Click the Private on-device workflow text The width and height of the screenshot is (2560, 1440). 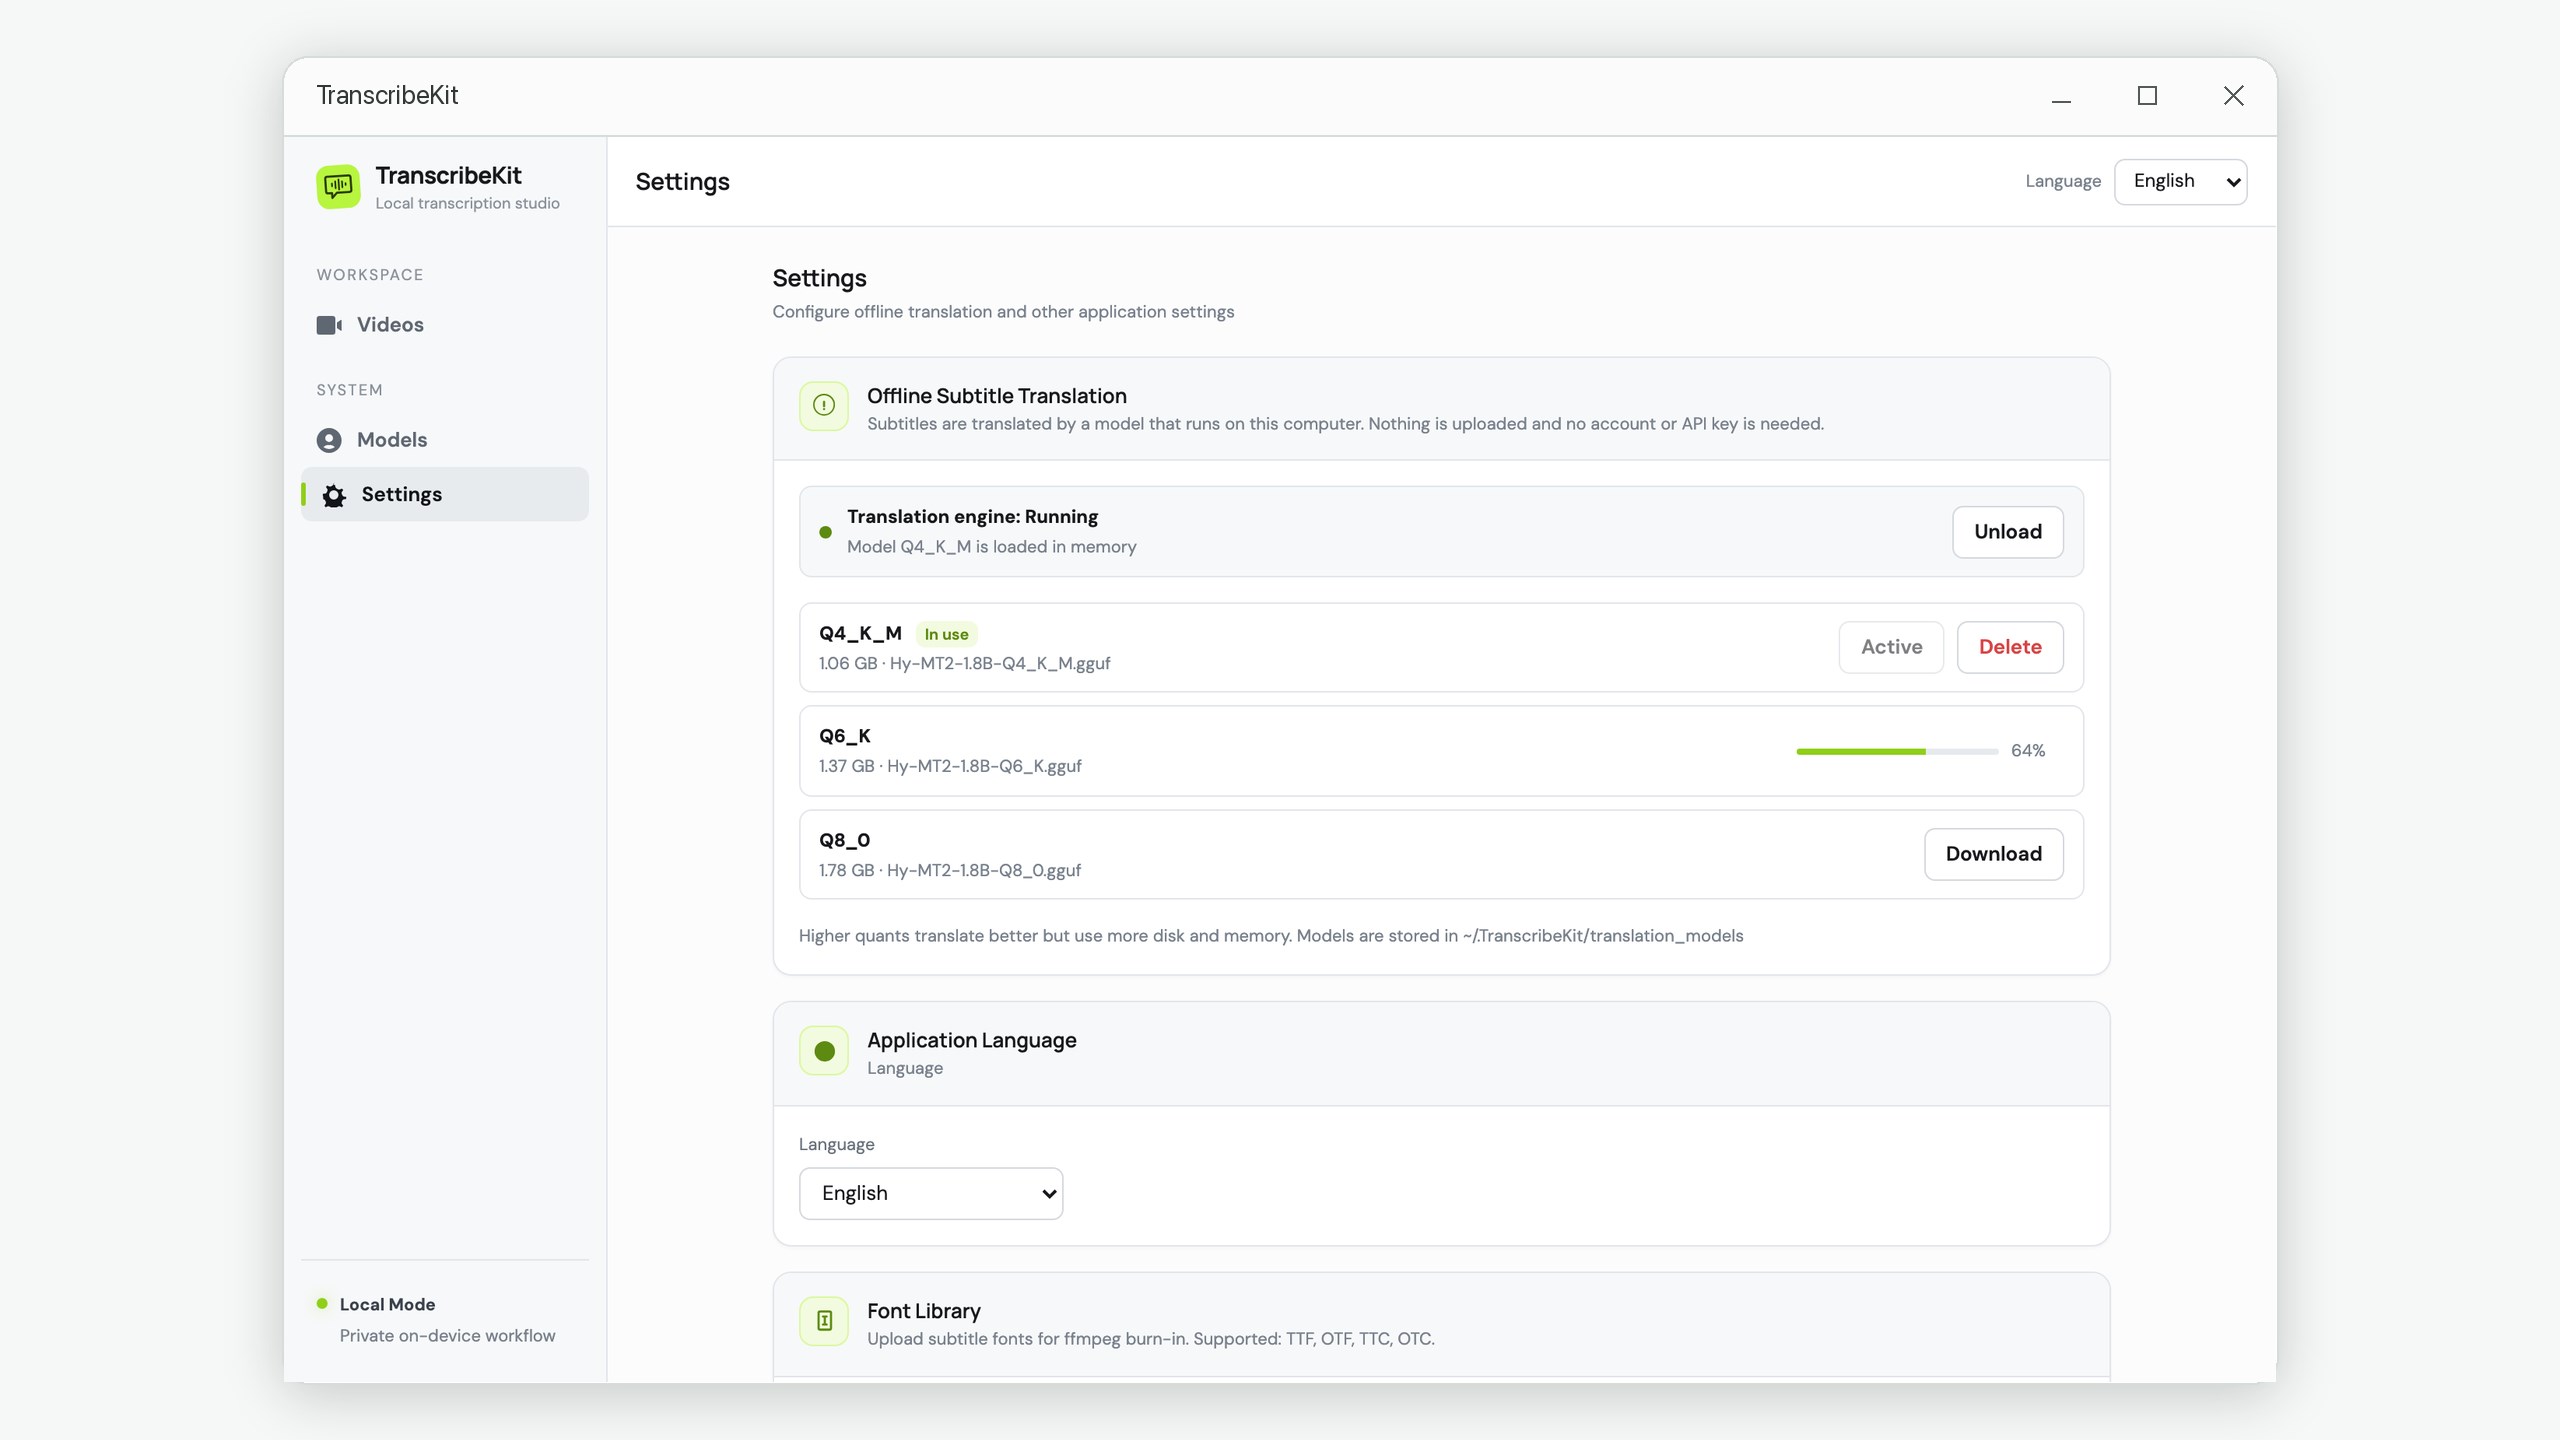447,1336
